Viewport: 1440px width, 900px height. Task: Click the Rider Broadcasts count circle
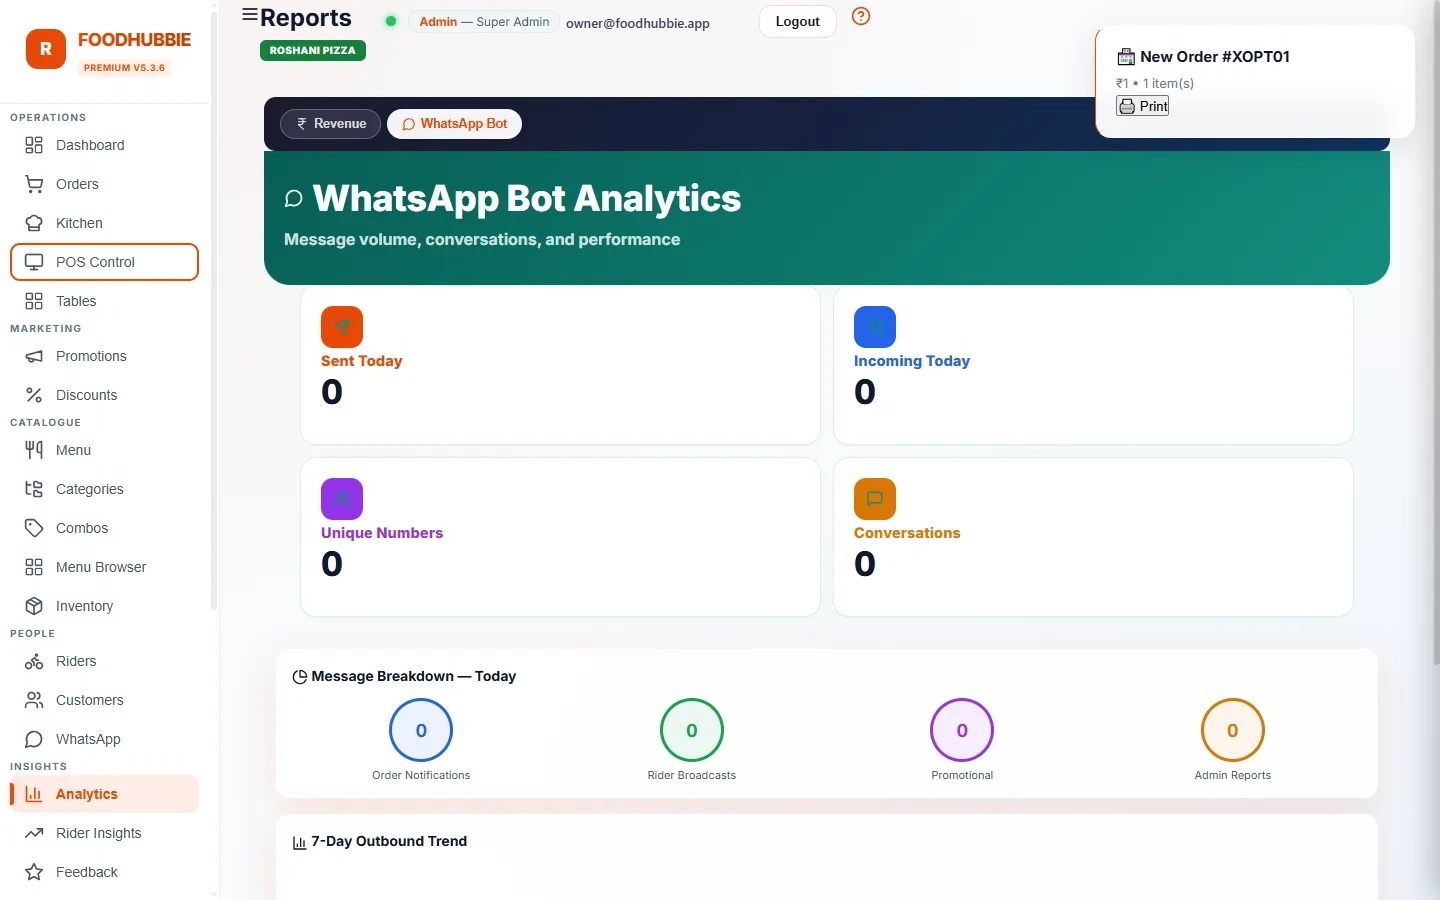pyautogui.click(x=692, y=730)
